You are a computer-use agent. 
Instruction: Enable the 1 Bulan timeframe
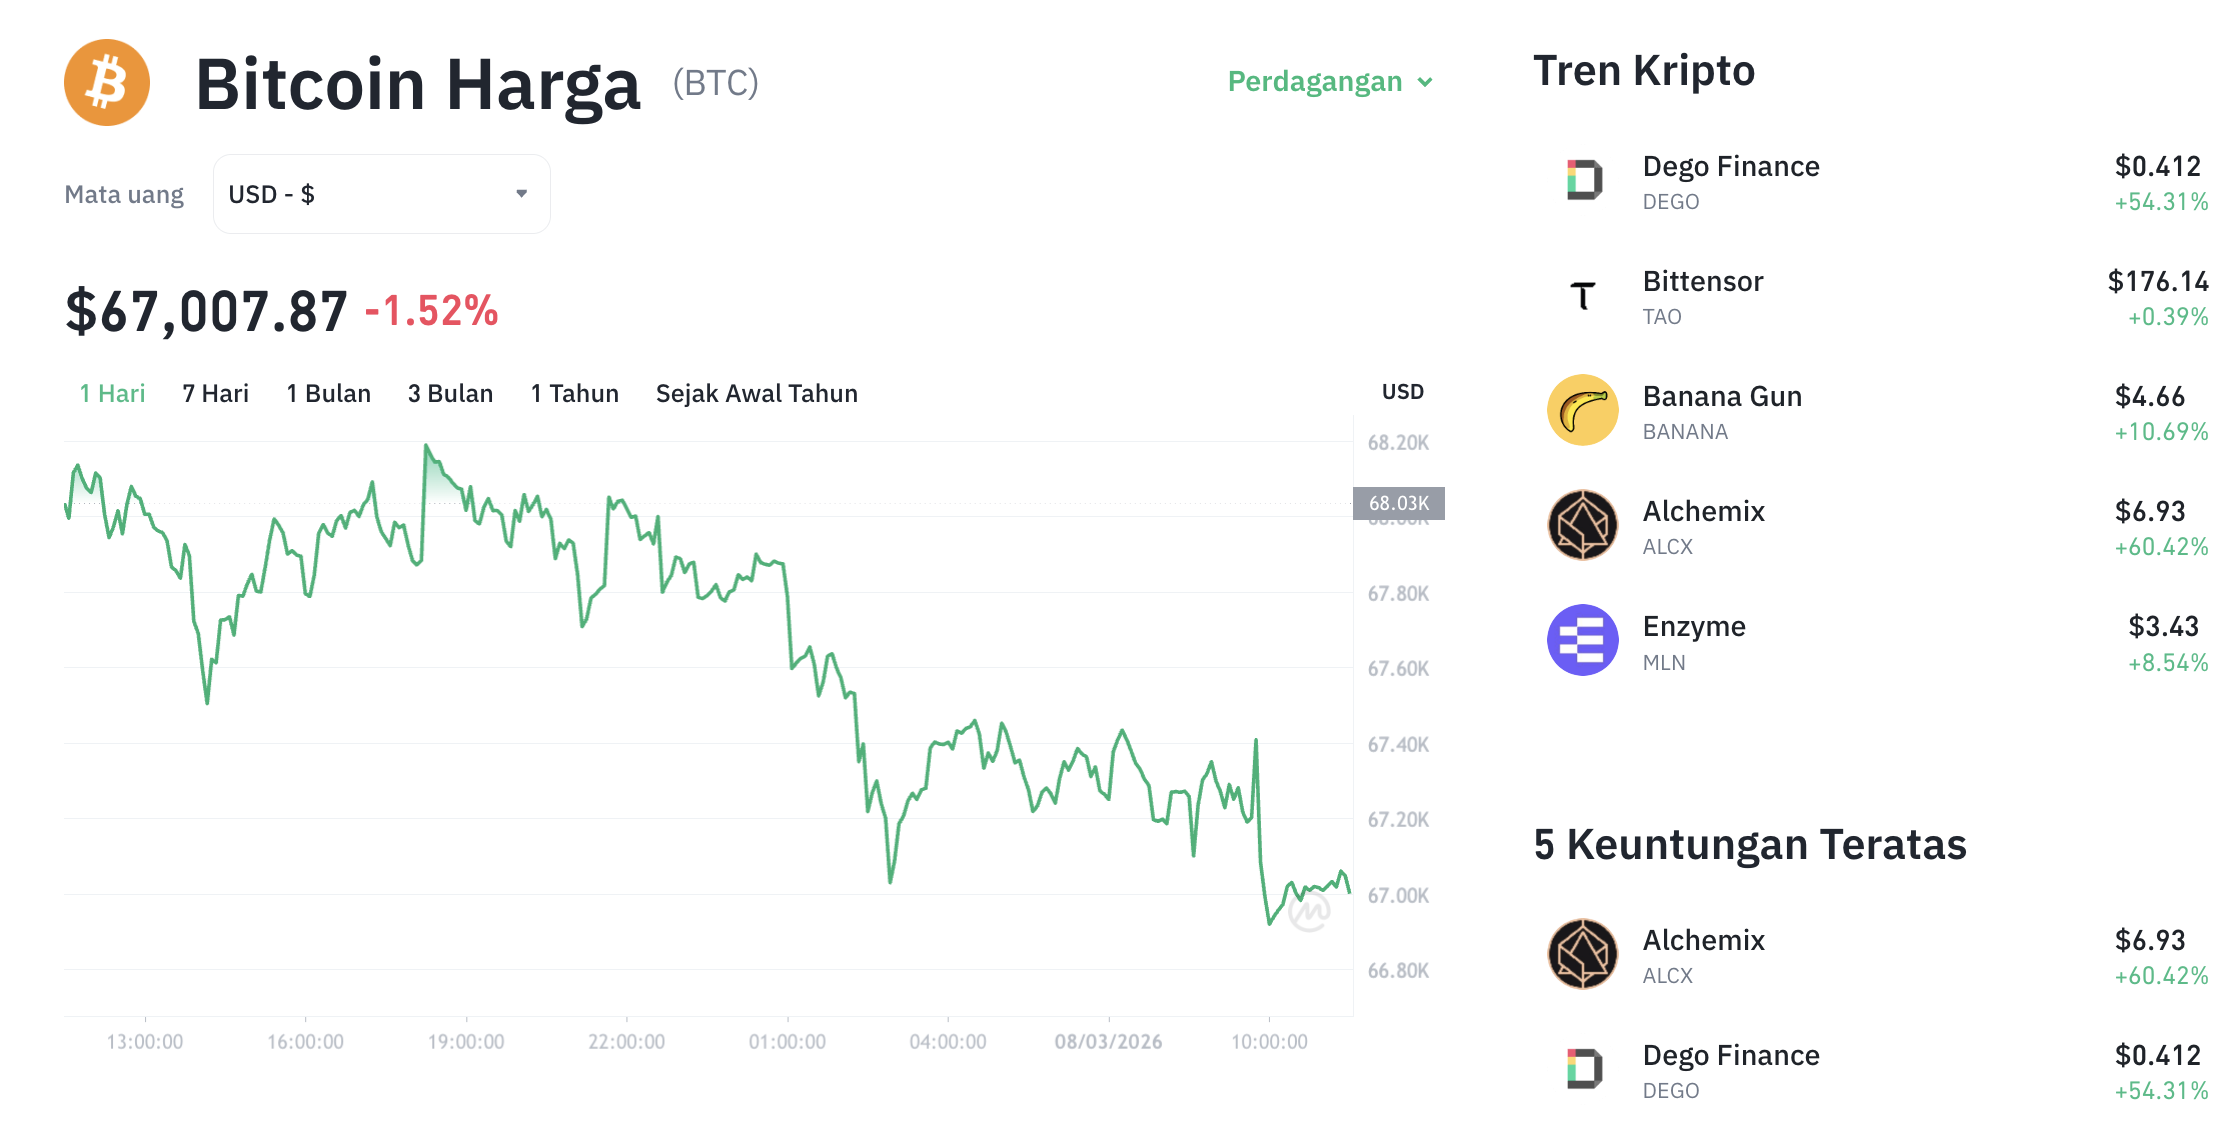coord(328,393)
